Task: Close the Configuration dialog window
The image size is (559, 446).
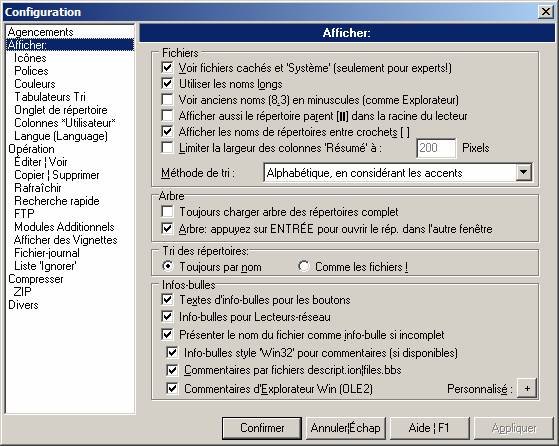Action: point(545,12)
